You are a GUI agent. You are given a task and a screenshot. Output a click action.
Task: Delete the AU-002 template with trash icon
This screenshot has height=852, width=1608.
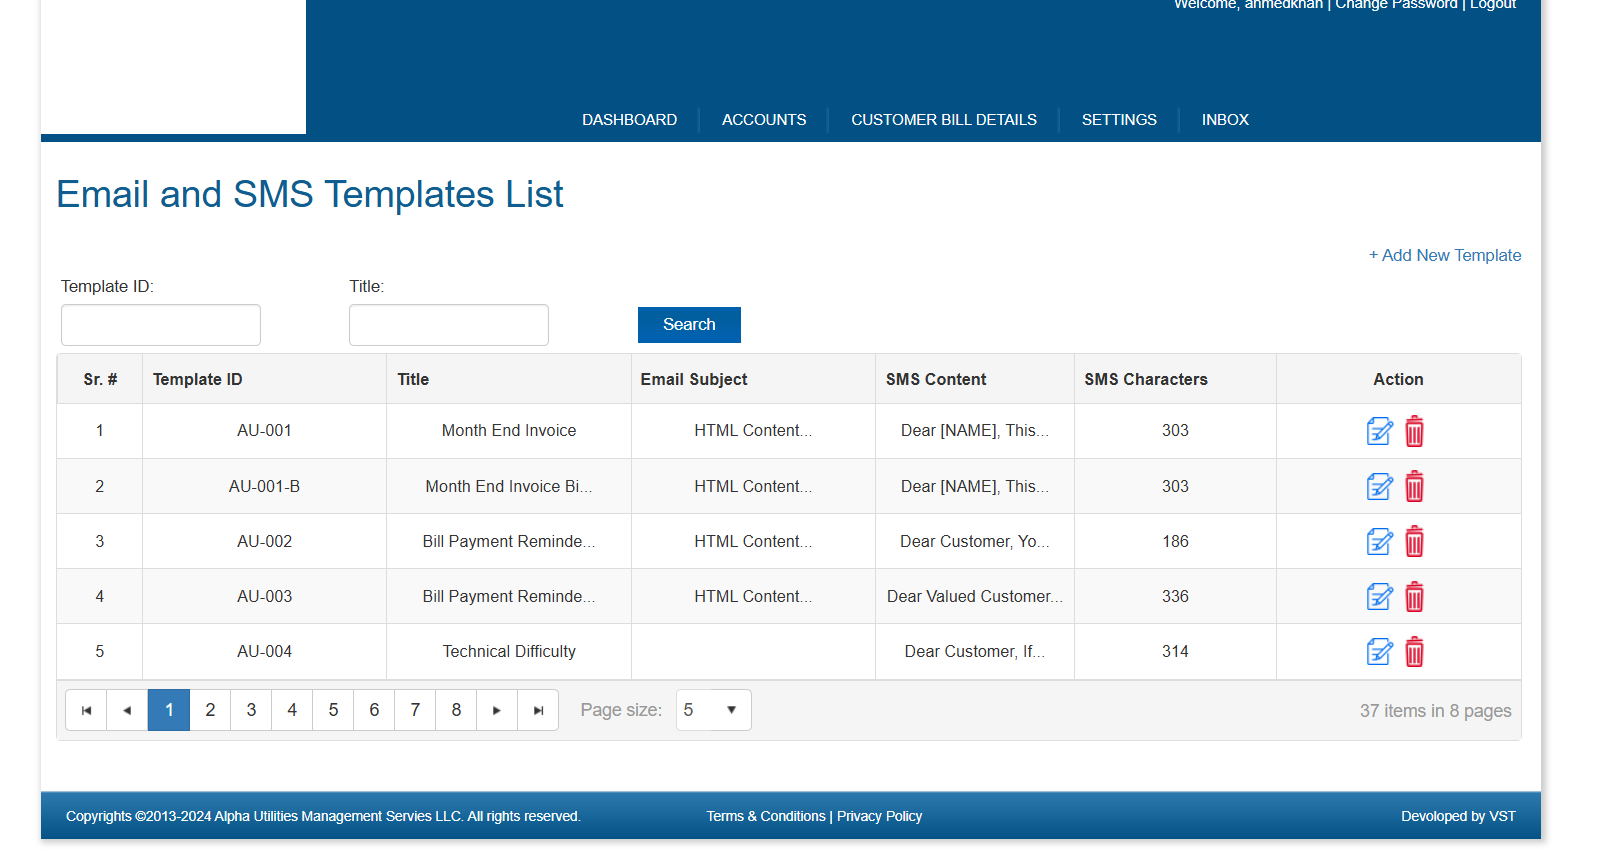tap(1414, 542)
